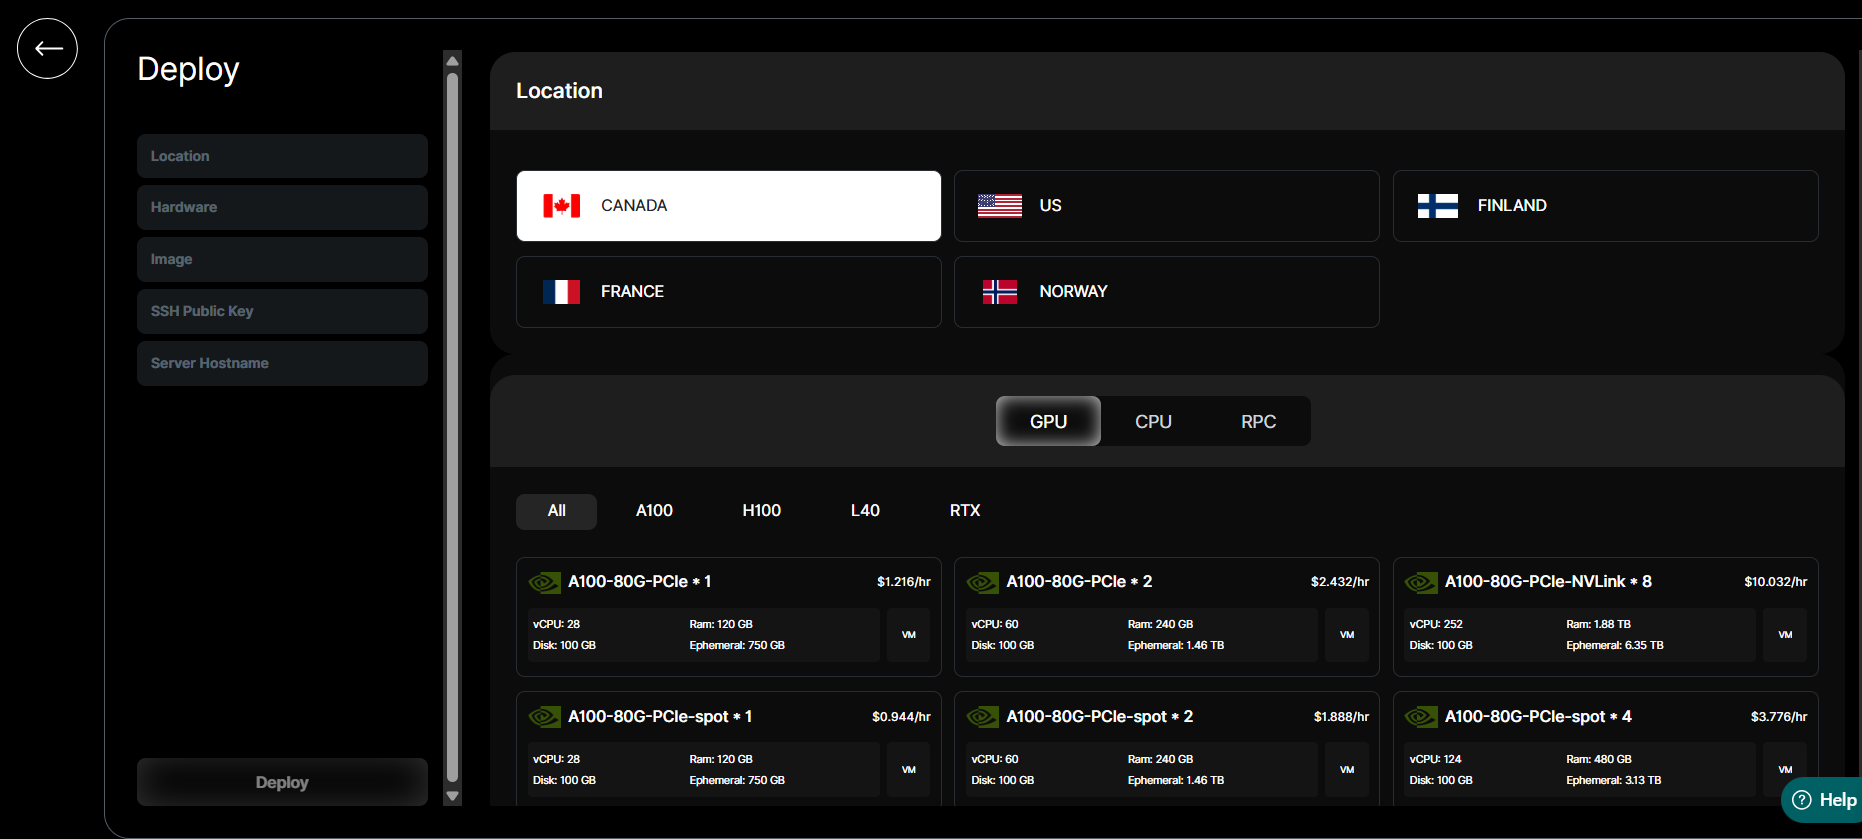Click the $0.944/hr price
Screen dimensions: 1862x839
click(x=901, y=717)
